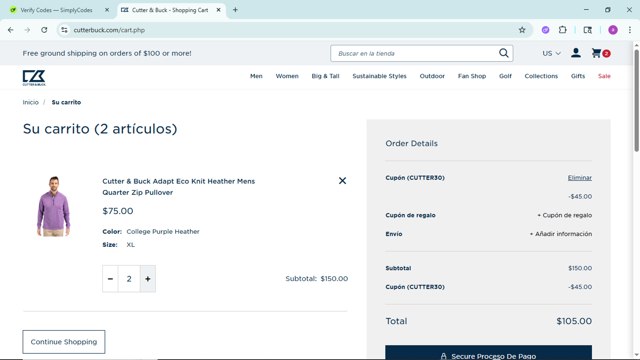Open the Men menu
This screenshot has height=360, width=640.
point(256,76)
